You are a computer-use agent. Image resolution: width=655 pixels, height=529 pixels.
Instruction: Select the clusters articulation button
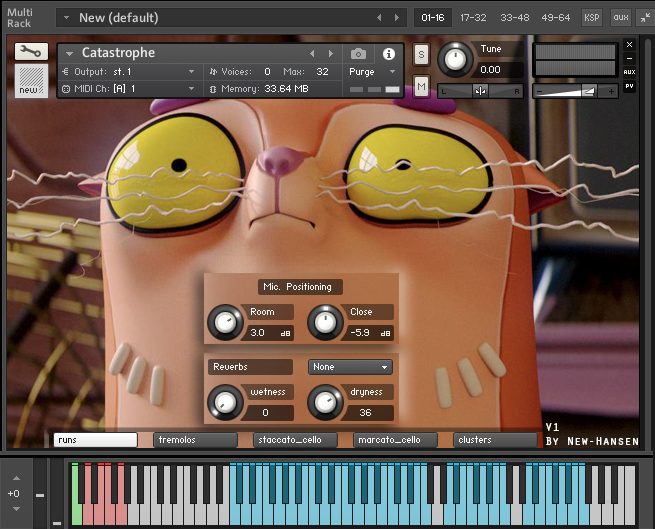click(x=495, y=440)
